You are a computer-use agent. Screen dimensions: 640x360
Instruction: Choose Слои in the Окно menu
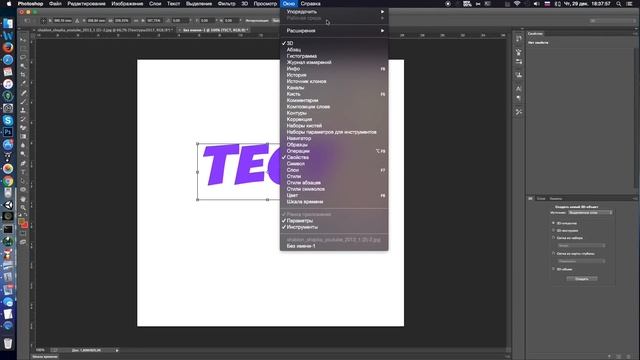click(x=334, y=170)
